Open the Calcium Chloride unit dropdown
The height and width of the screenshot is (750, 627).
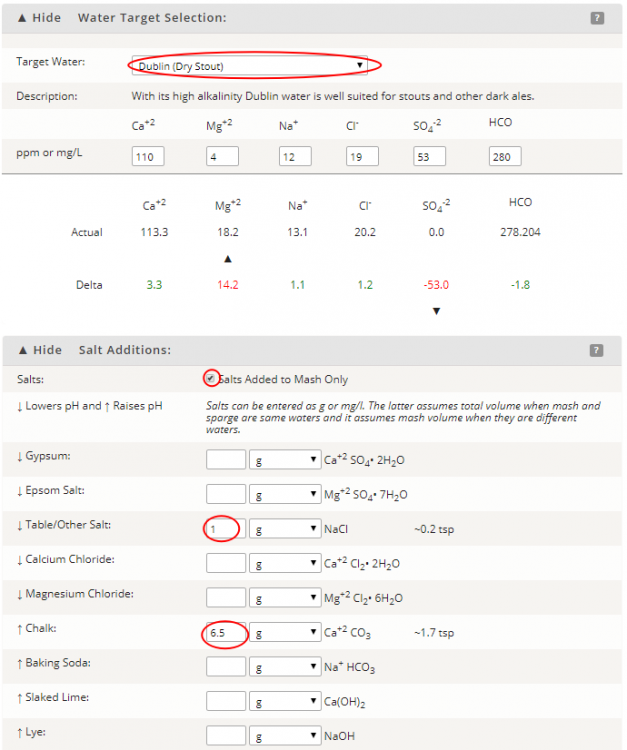click(284, 563)
